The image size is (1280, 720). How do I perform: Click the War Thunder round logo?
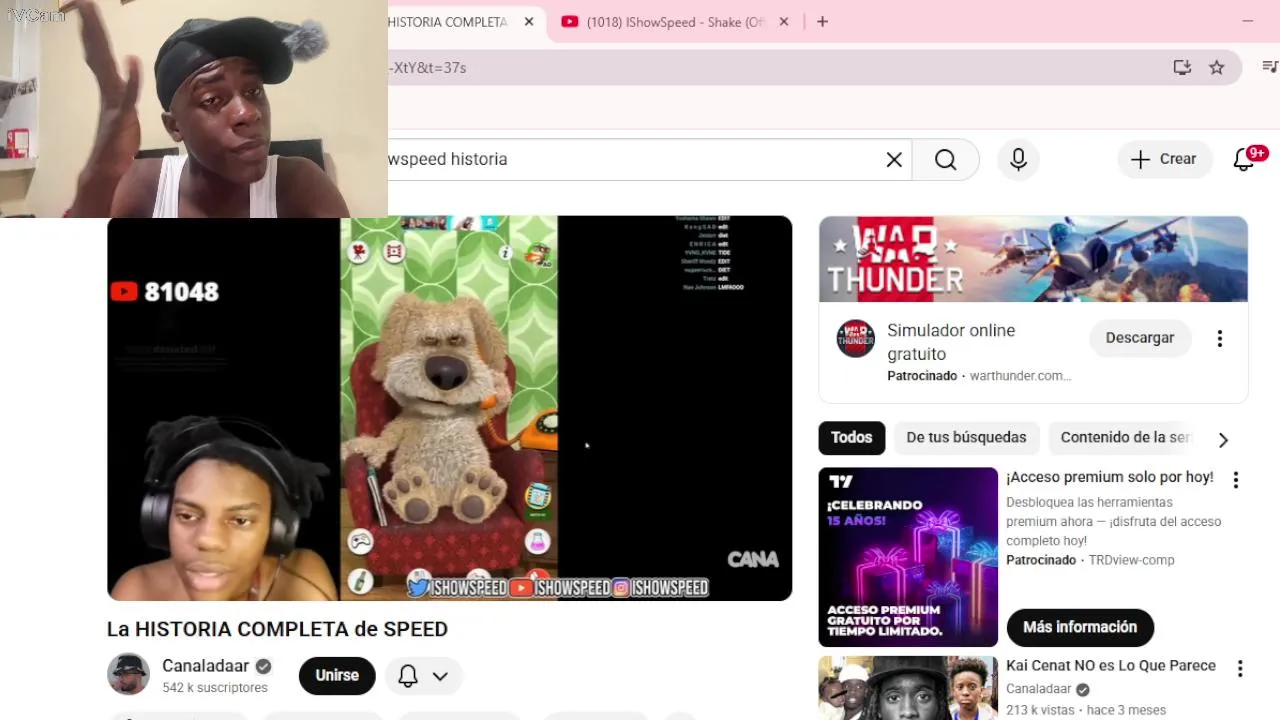(855, 339)
